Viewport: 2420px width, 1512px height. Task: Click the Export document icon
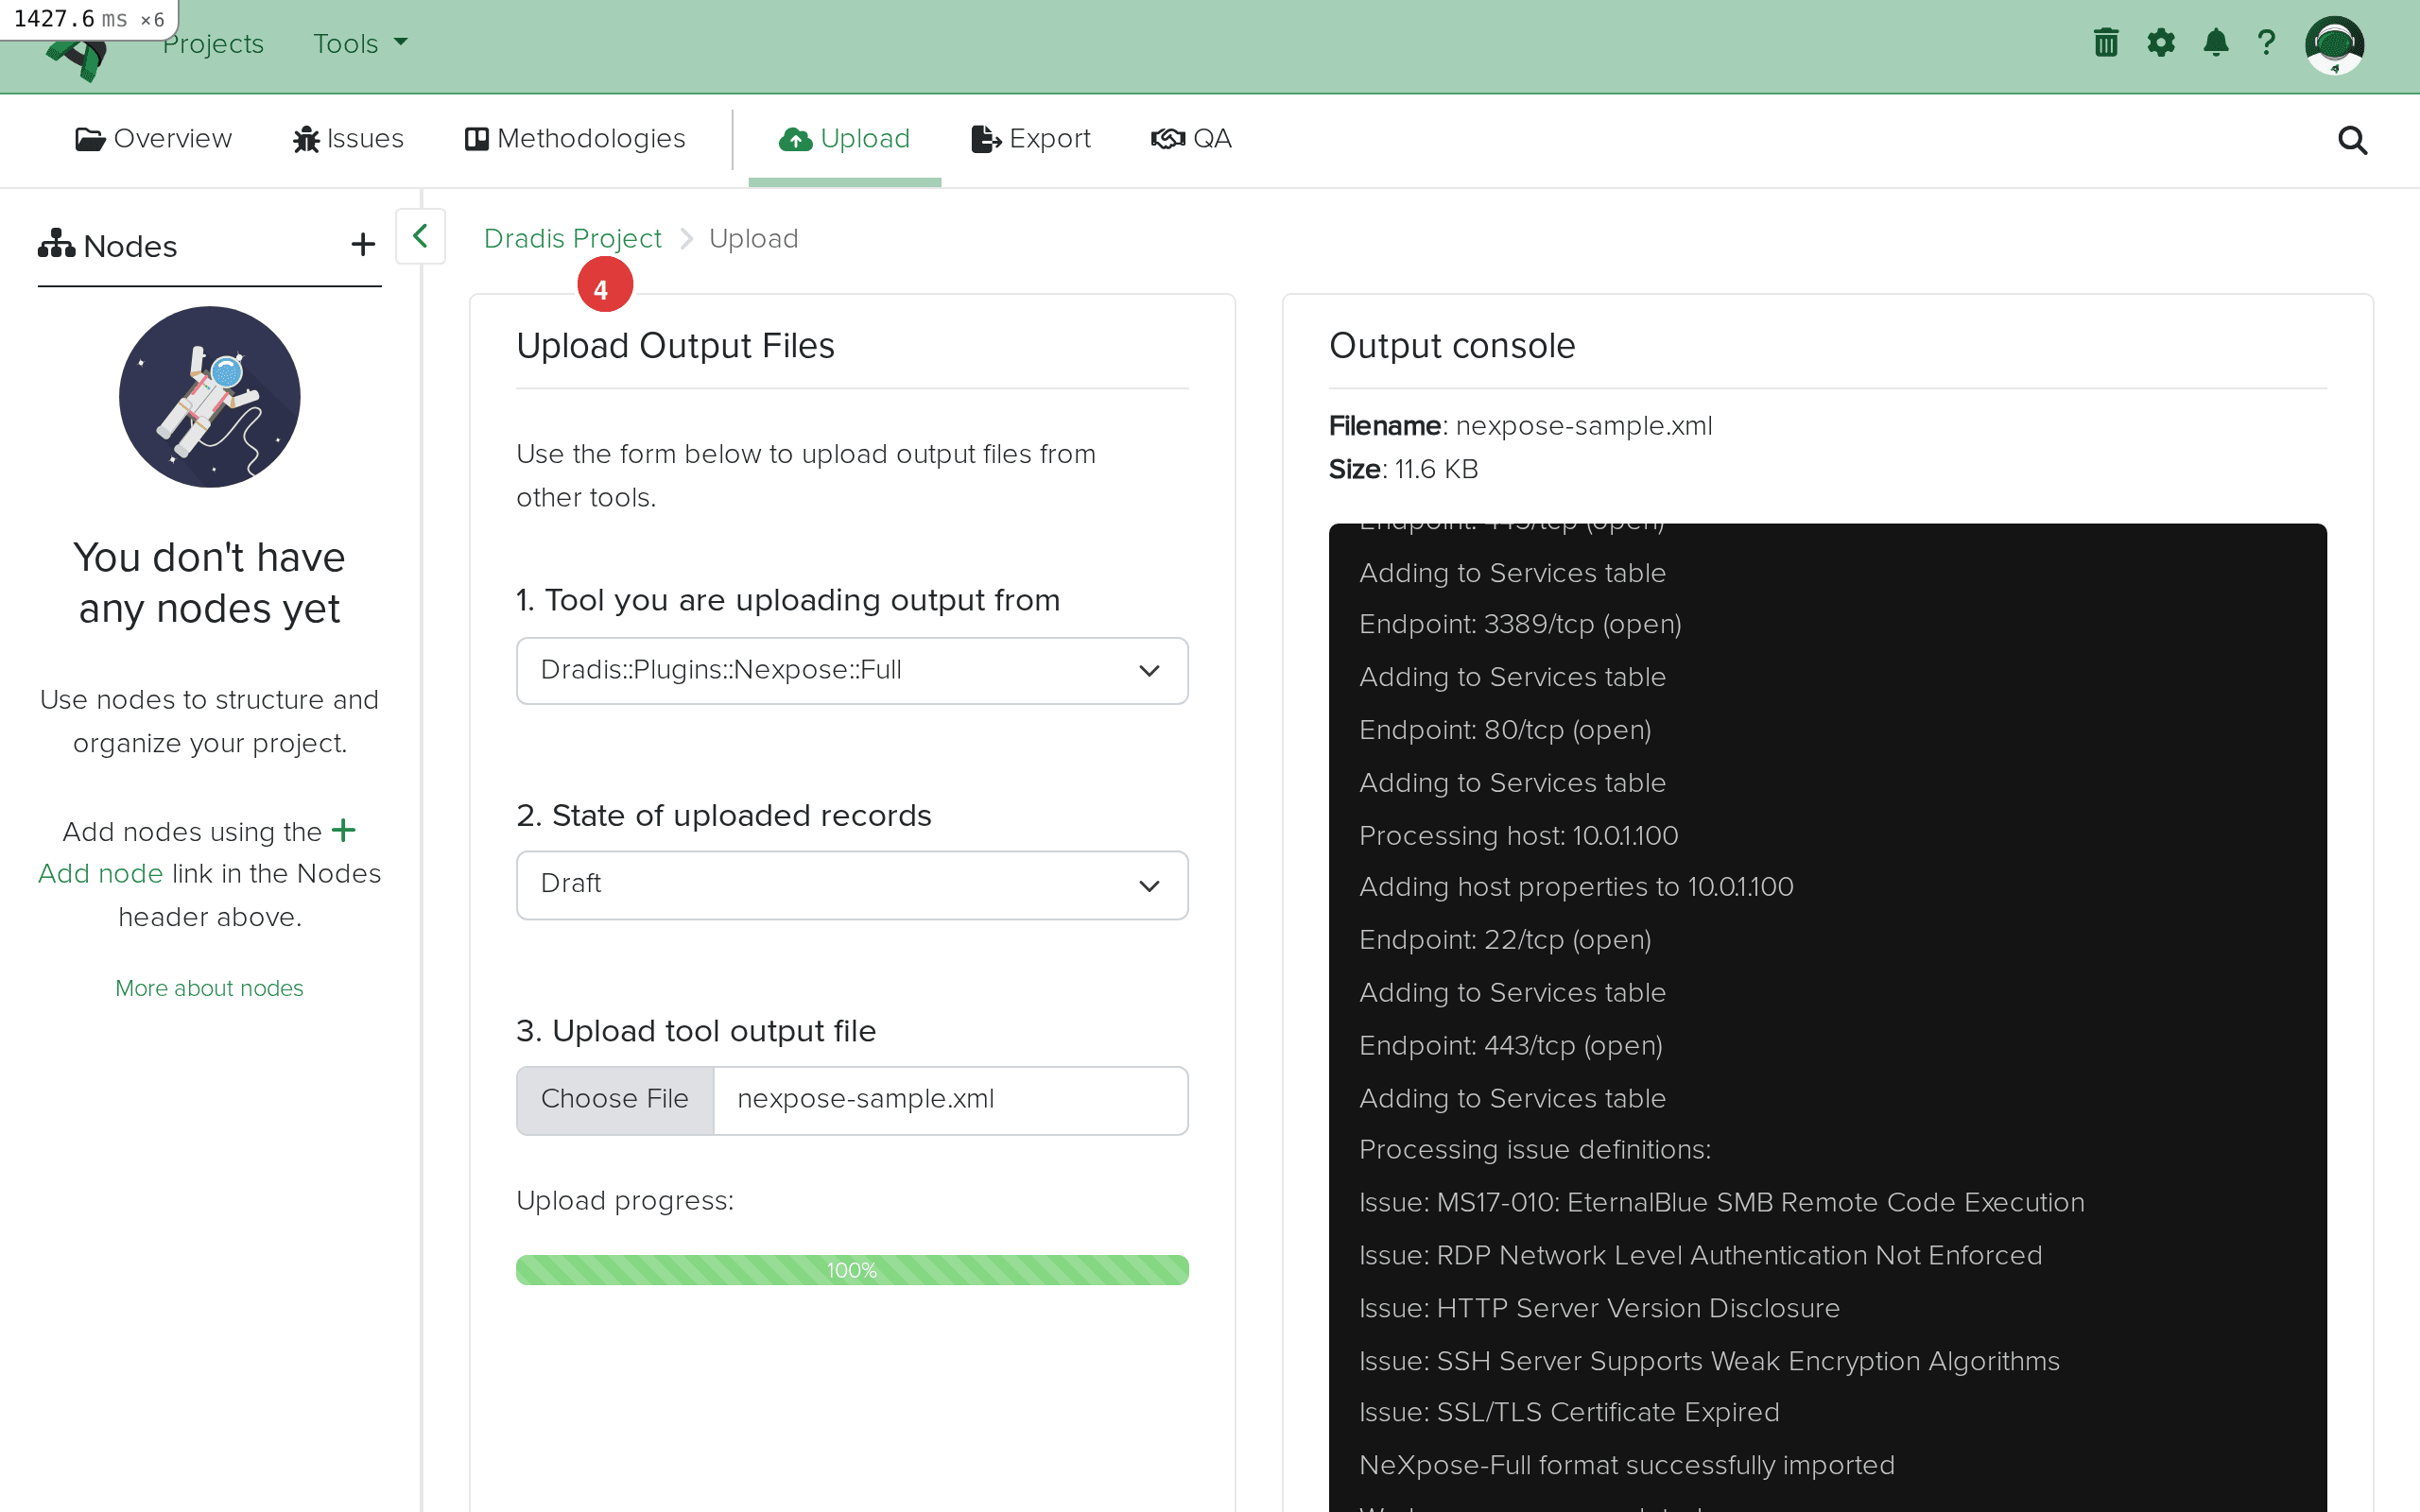(1031, 138)
